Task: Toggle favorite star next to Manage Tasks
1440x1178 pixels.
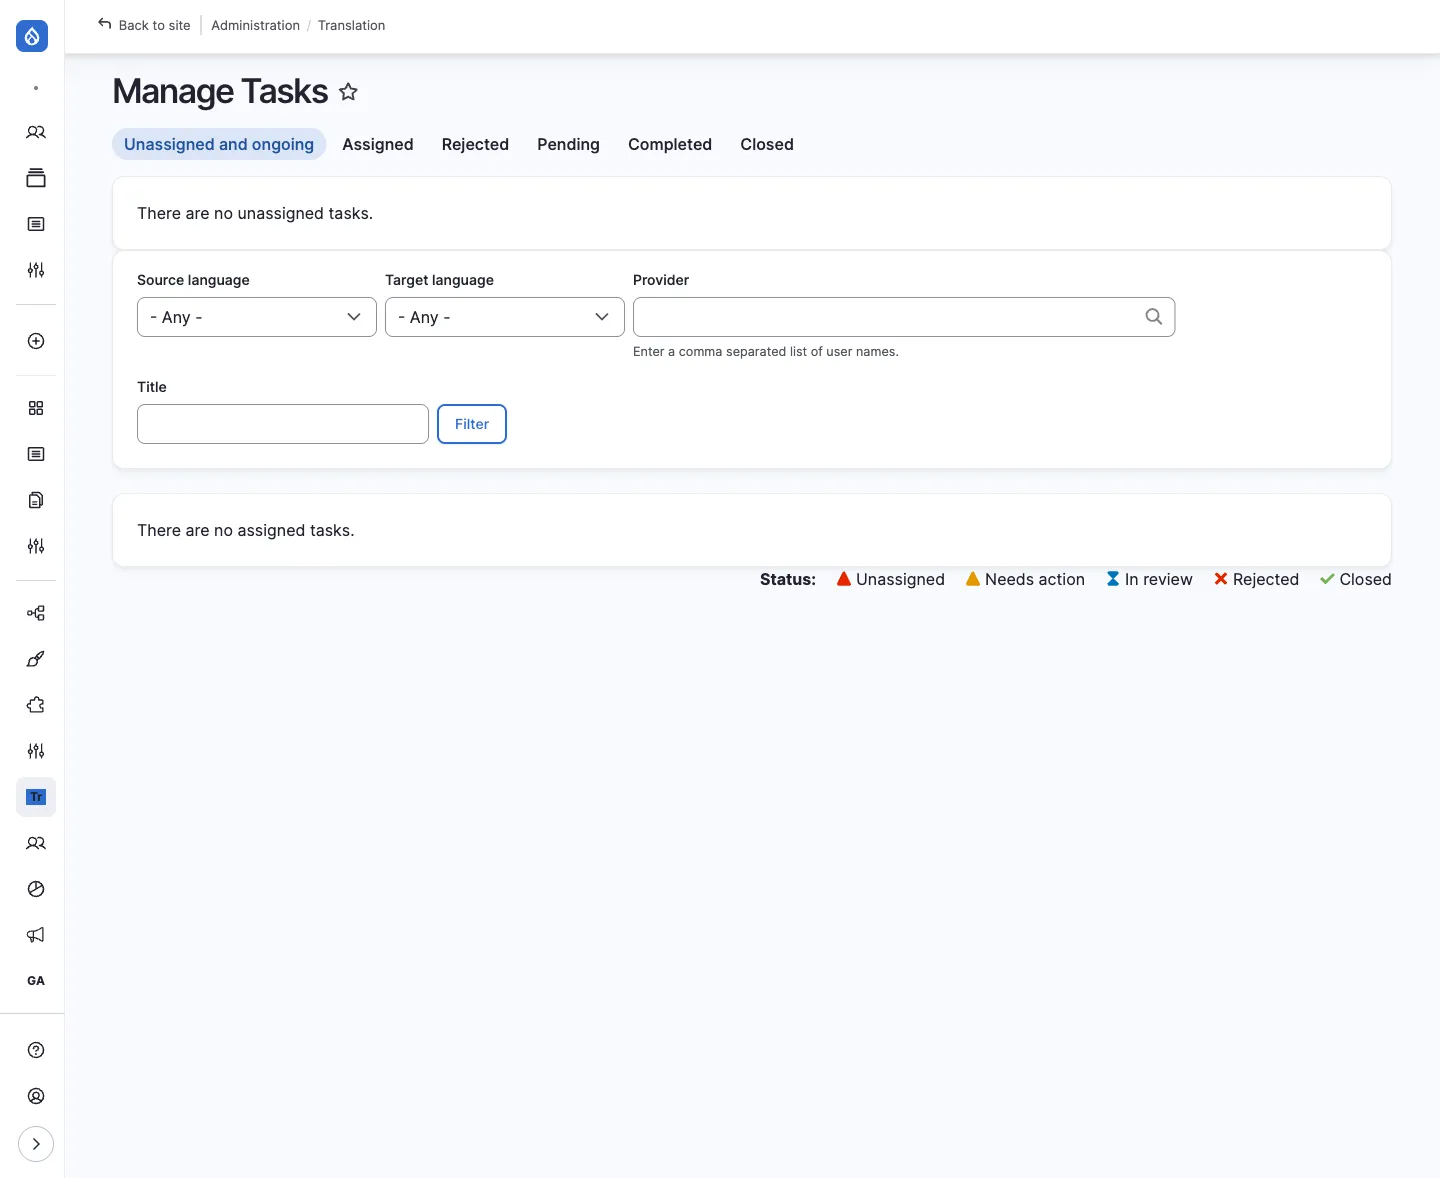Action: click(348, 91)
